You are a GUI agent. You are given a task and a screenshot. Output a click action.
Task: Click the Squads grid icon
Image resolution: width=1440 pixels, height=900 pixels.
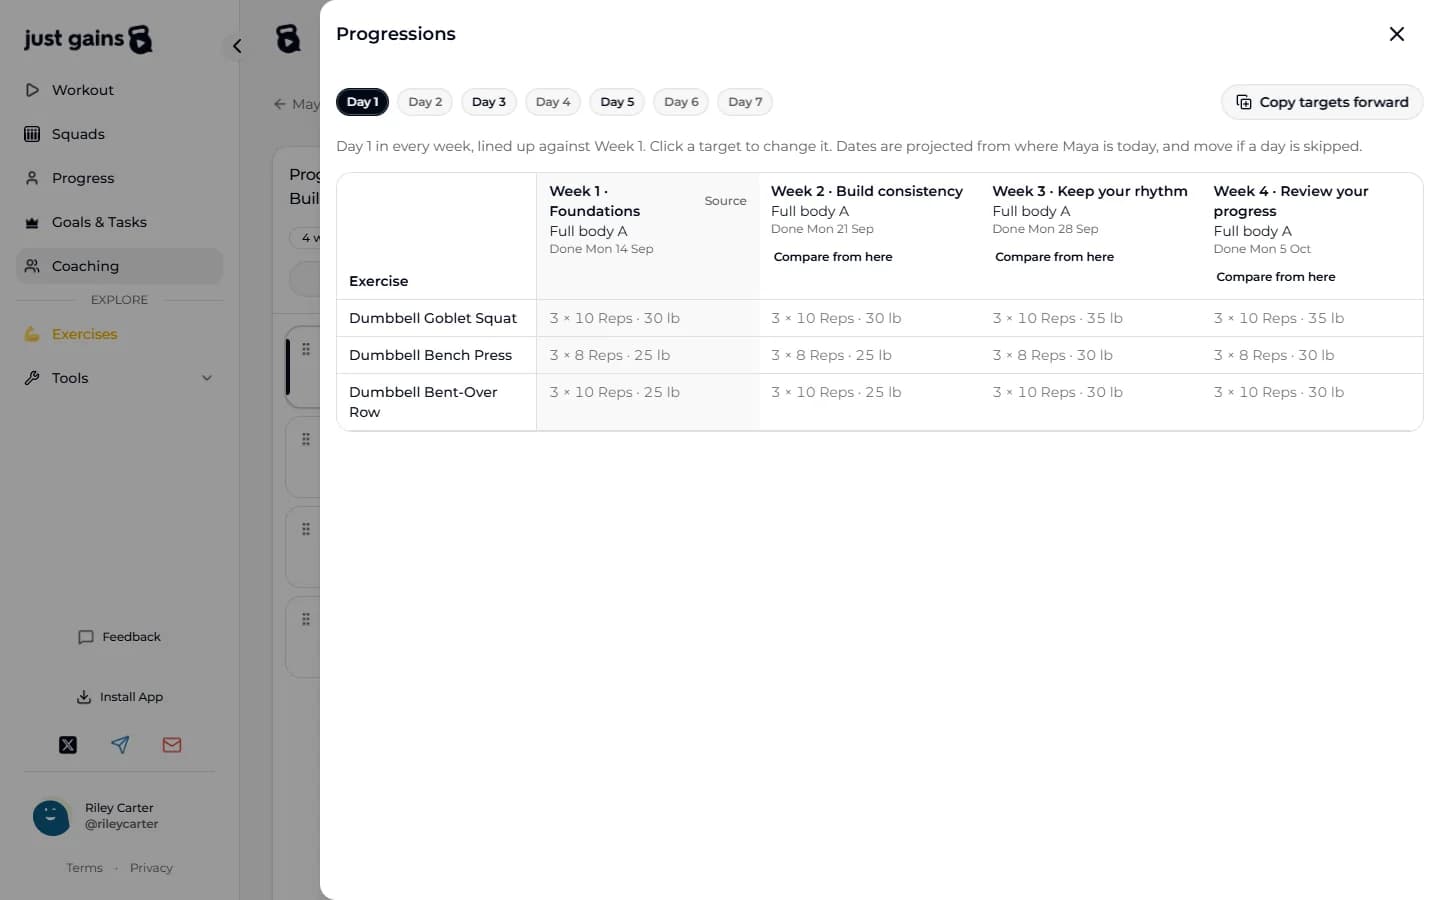coord(32,134)
